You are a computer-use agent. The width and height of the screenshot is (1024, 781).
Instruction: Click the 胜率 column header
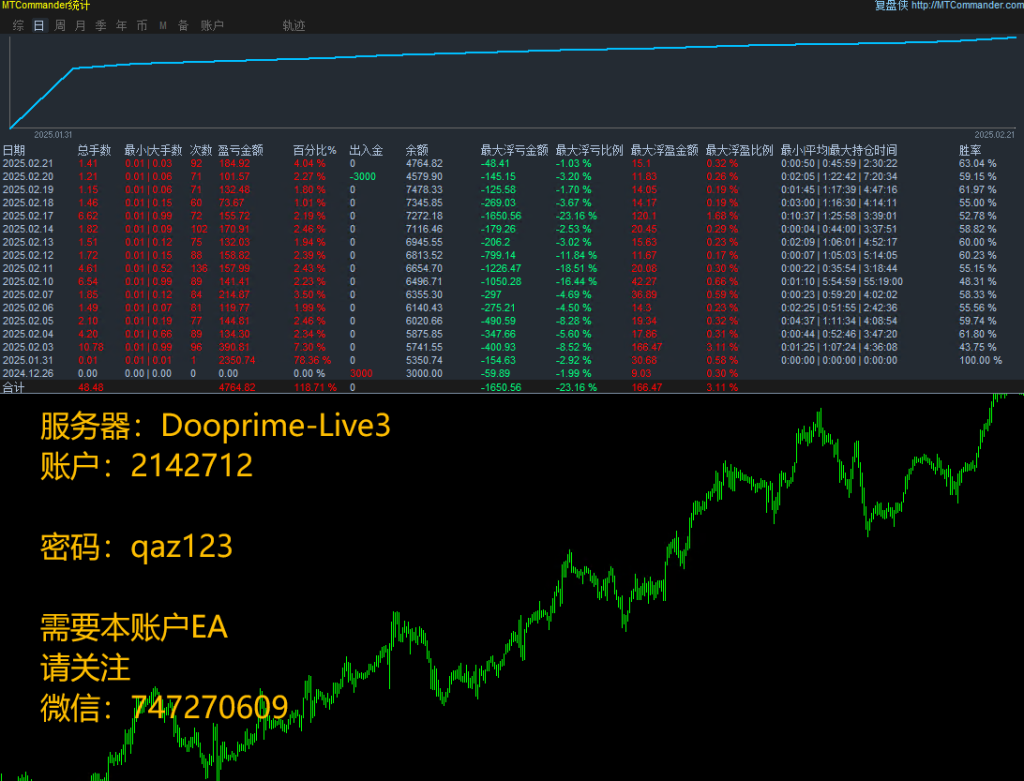click(970, 150)
